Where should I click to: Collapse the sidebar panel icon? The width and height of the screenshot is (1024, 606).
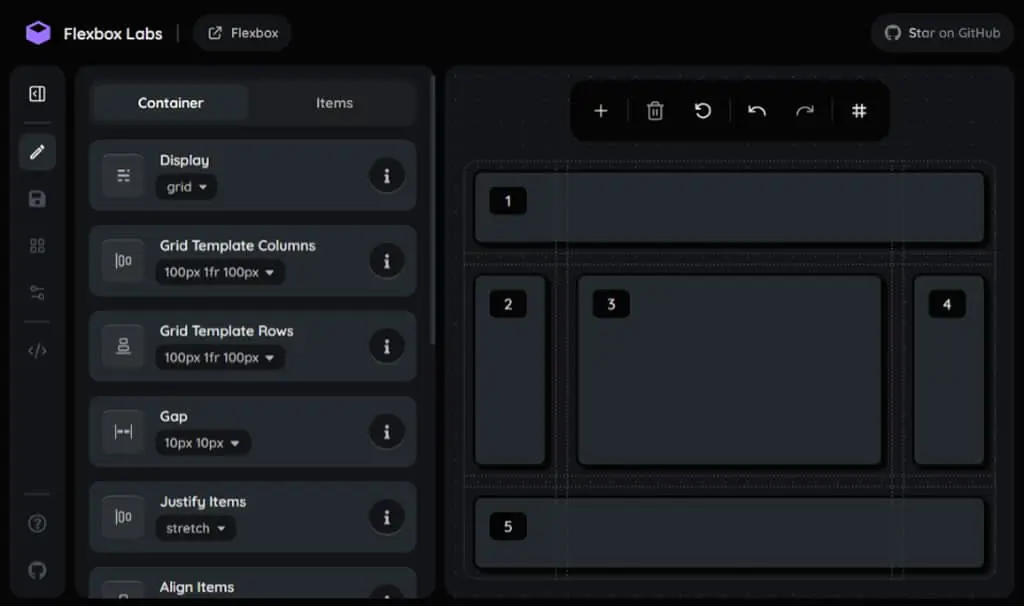click(37, 94)
